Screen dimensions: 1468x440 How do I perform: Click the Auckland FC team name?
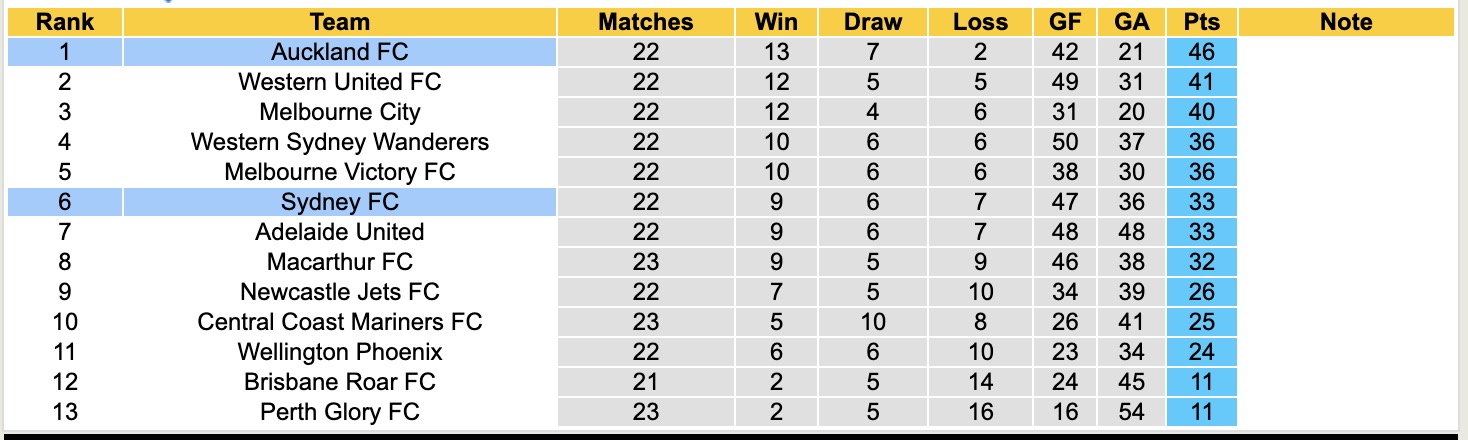(339, 52)
